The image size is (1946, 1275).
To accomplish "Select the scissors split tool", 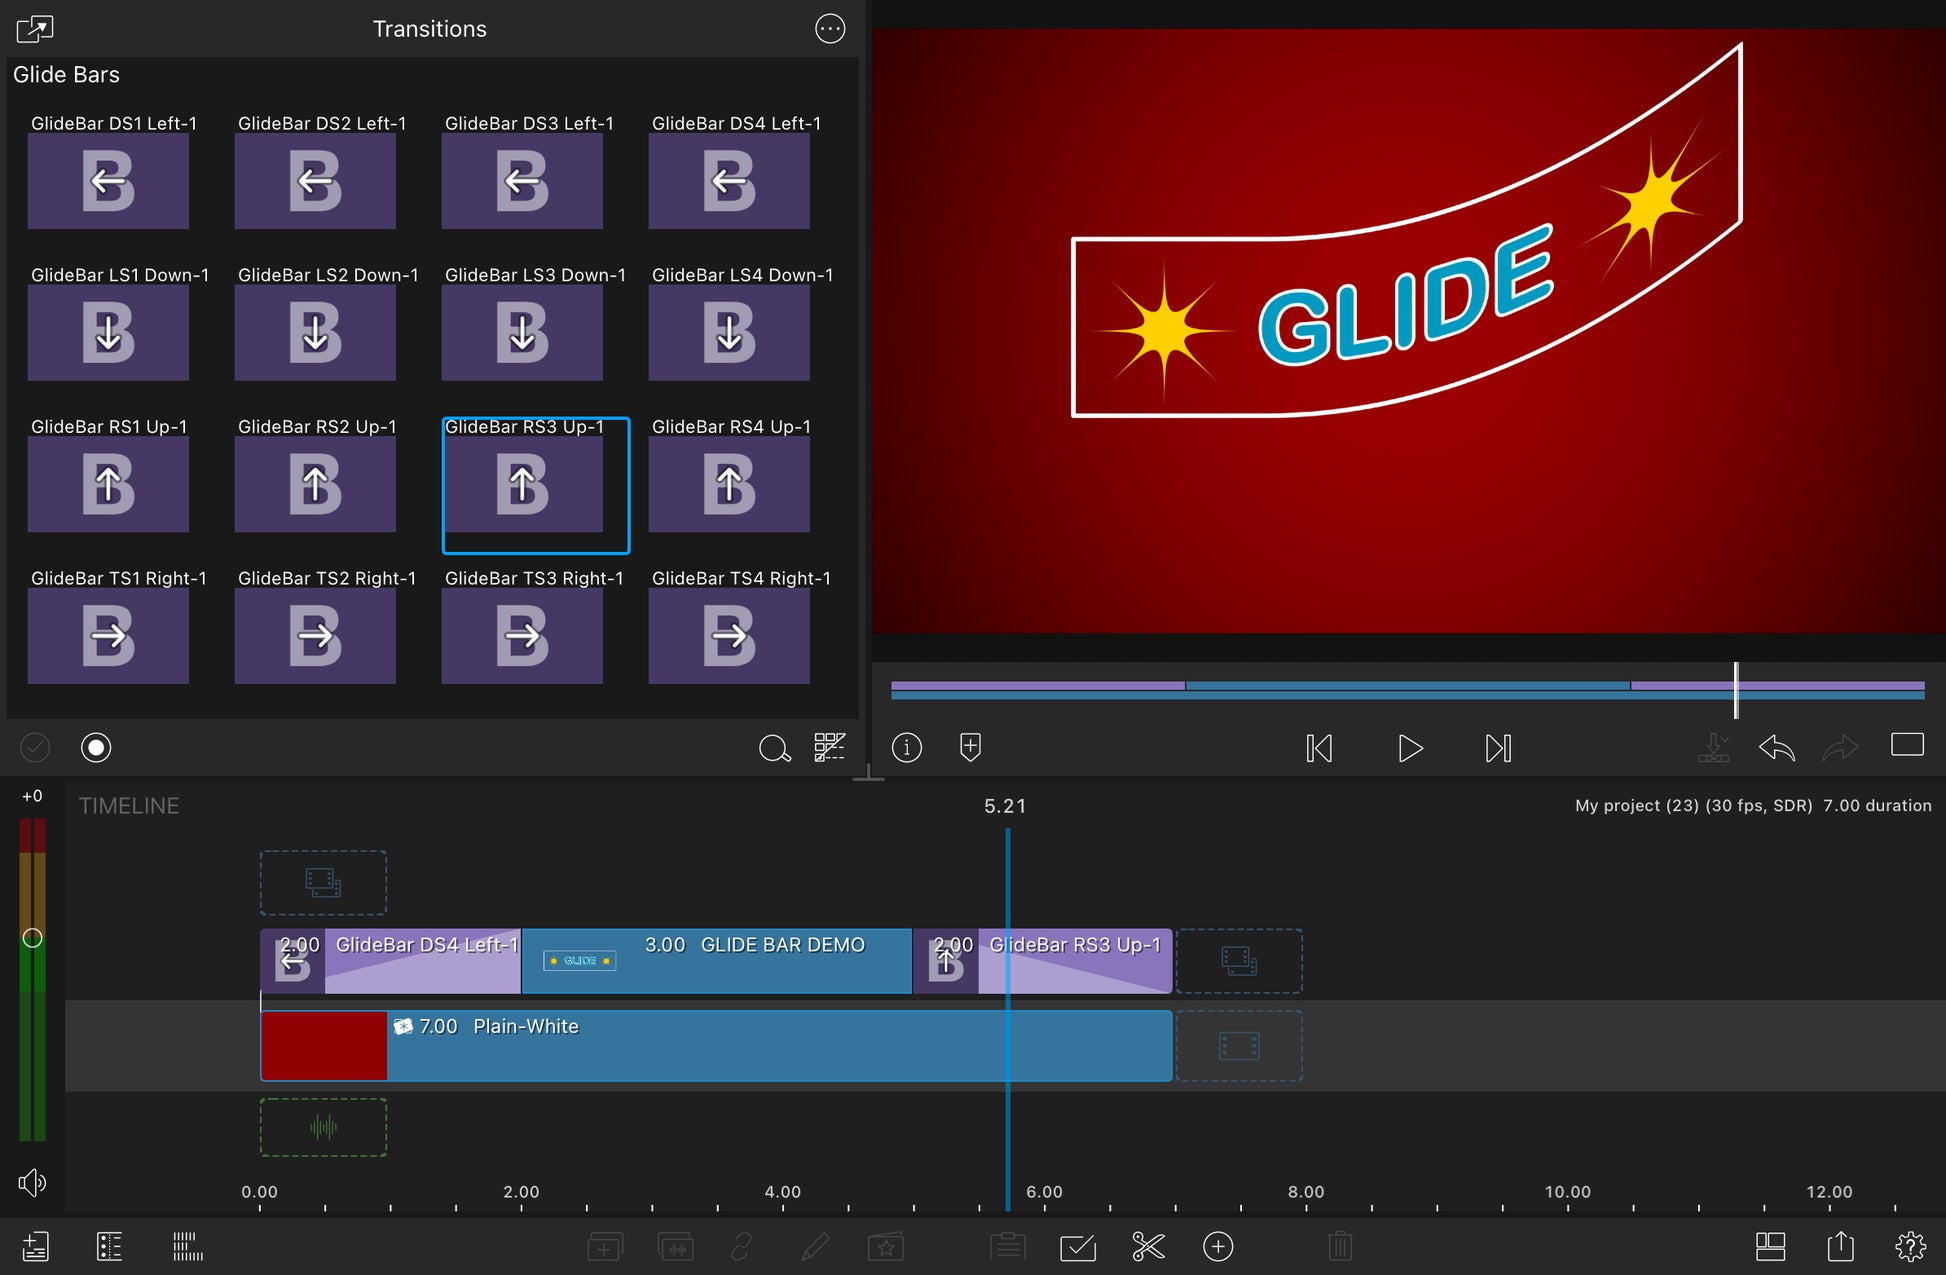I will 1148,1246.
